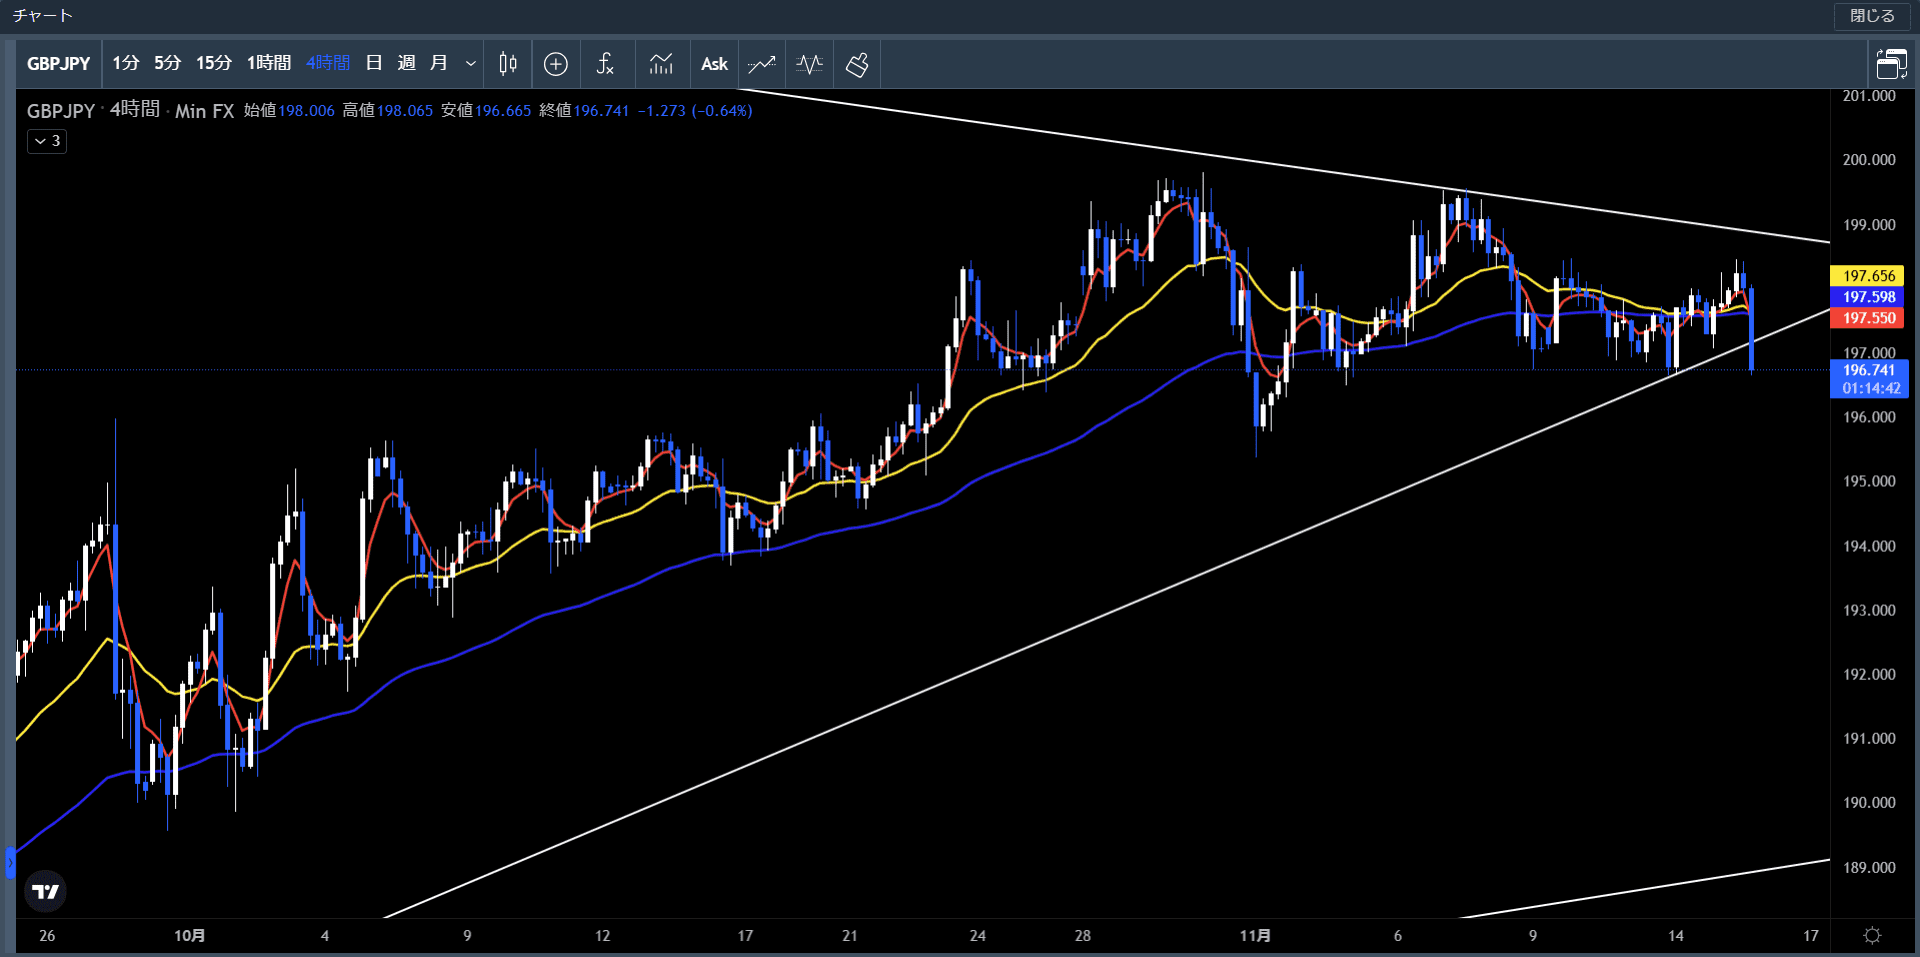Click the 194.000 price axis label

pos(1868,546)
